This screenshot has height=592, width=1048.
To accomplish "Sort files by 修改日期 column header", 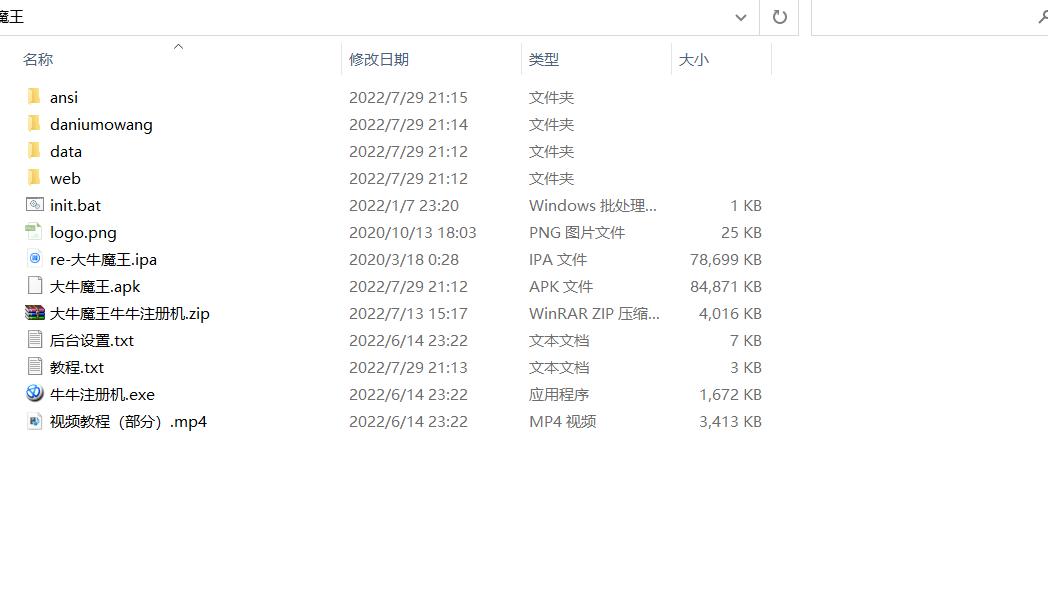I will (x=378, y=60).
